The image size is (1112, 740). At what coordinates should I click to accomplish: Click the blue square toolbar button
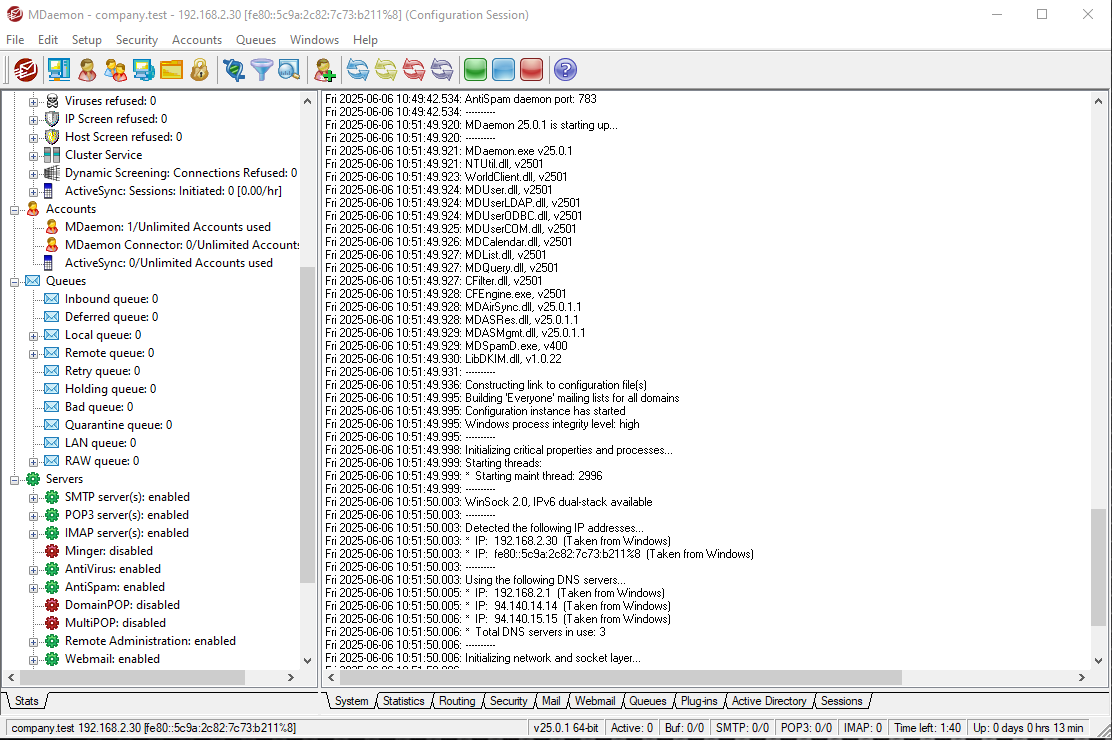click(x=503, y=70)
